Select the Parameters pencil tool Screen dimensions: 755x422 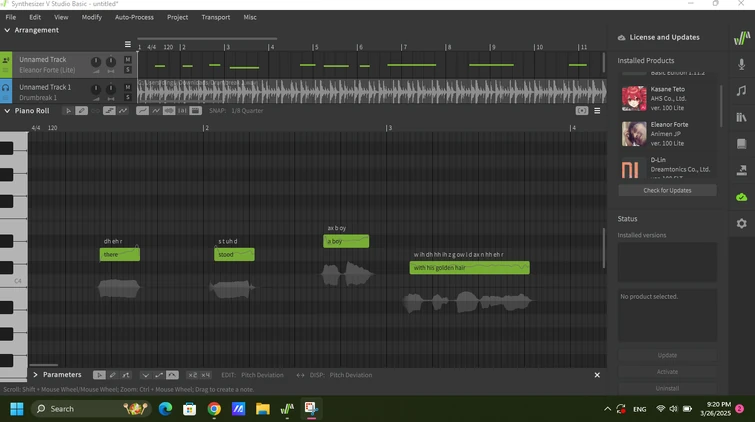pos(112,375)
